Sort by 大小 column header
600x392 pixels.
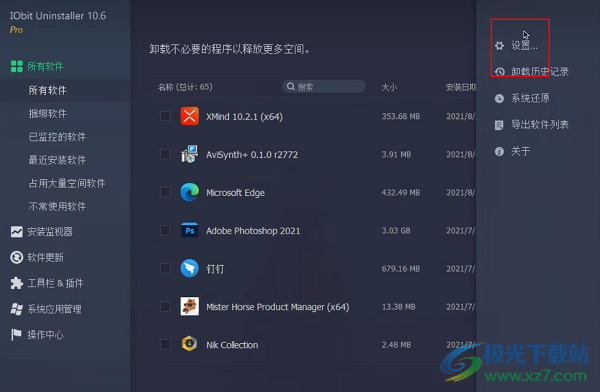[x=389, y=87]
